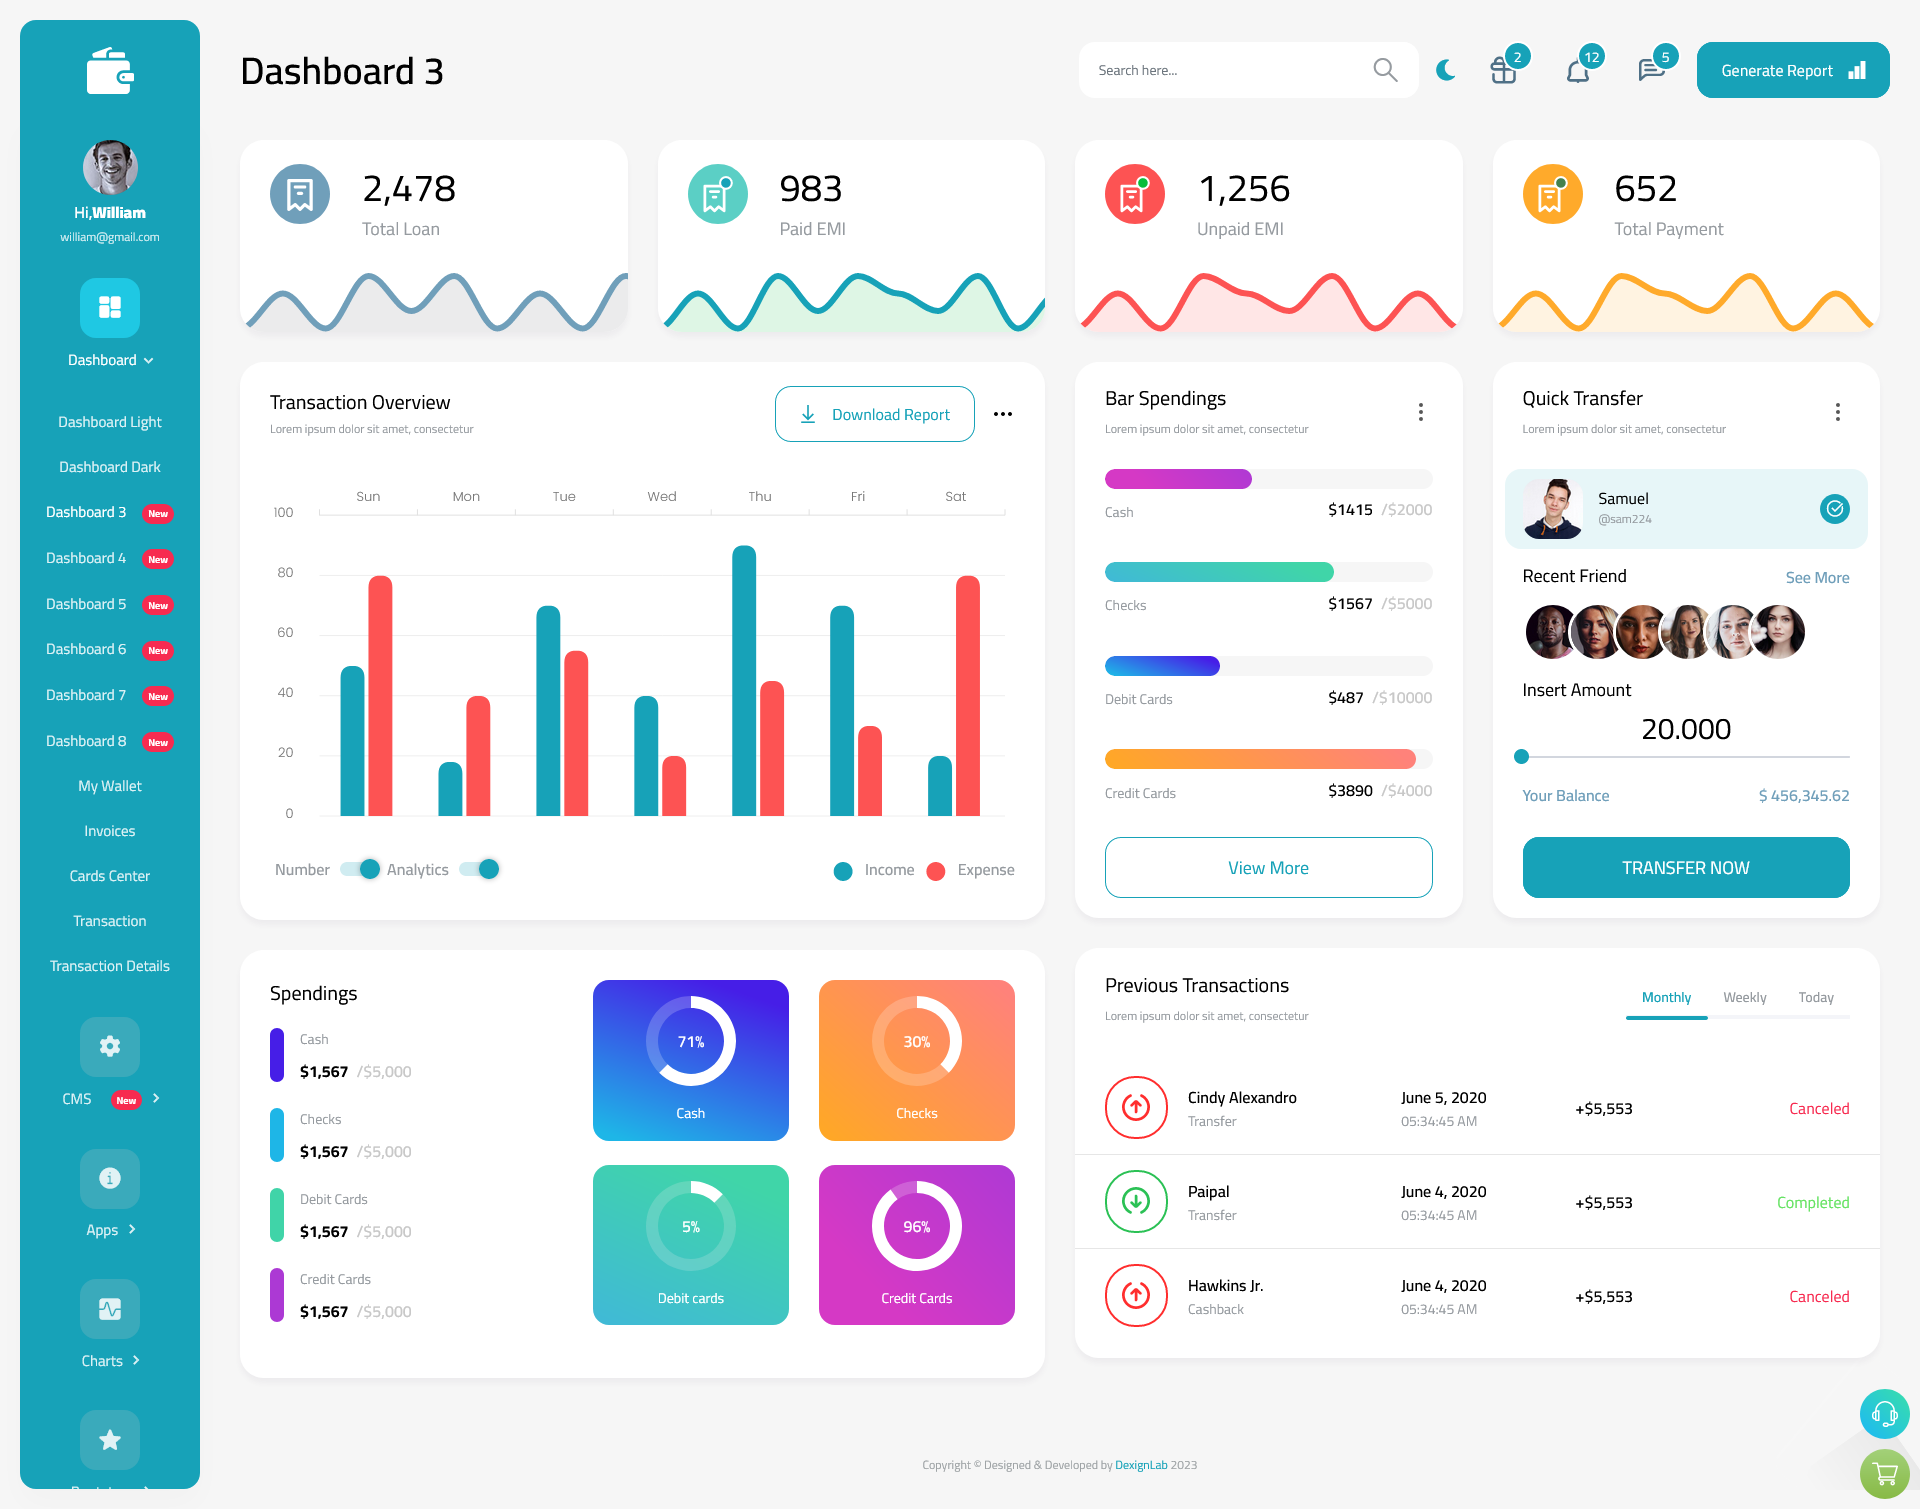Click the My Wallet sidebar icon
Image resolution: width=1920 pixels, height=1509 pixels.
click(108, 784)
